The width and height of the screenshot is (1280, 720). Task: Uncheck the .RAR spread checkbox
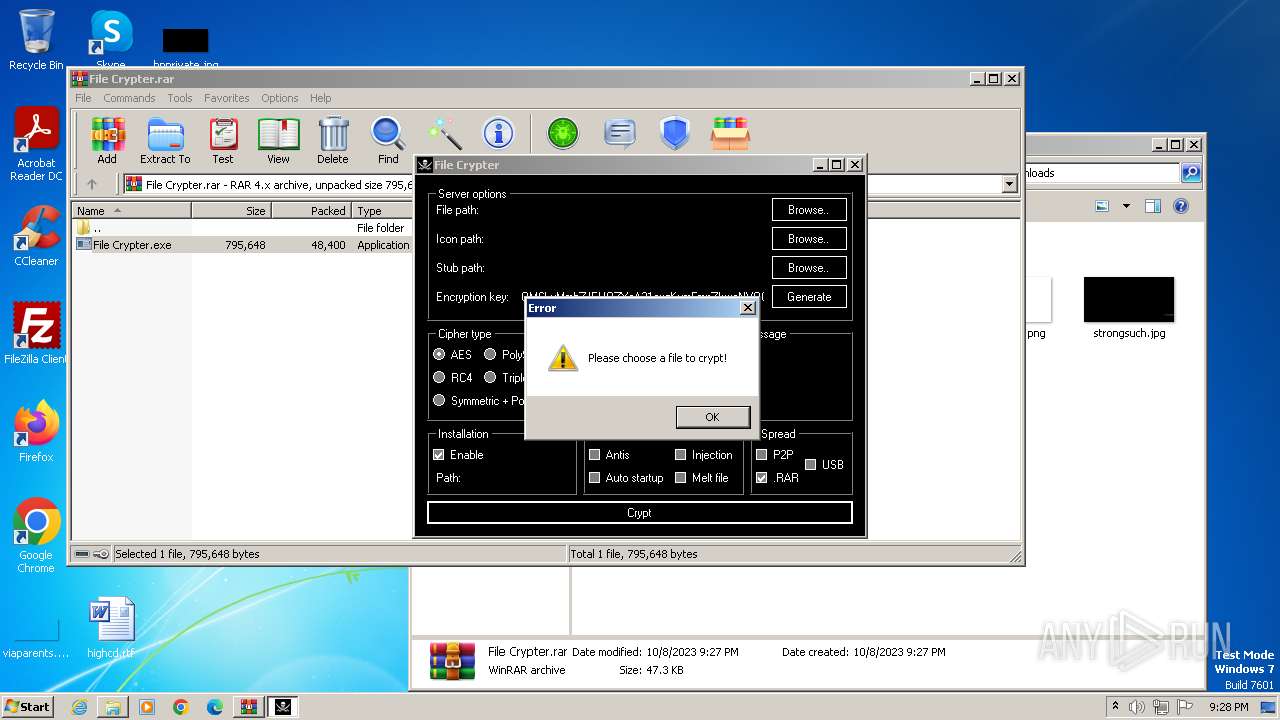tap(762, 477)
